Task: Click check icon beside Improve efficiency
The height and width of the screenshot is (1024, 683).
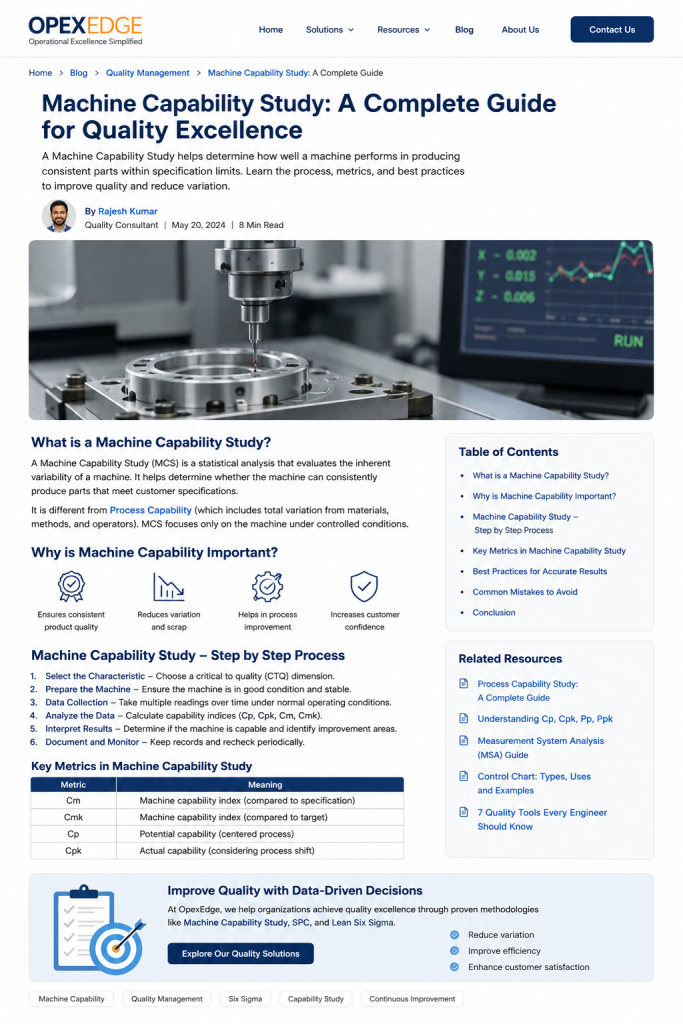Action: point(454,951)
